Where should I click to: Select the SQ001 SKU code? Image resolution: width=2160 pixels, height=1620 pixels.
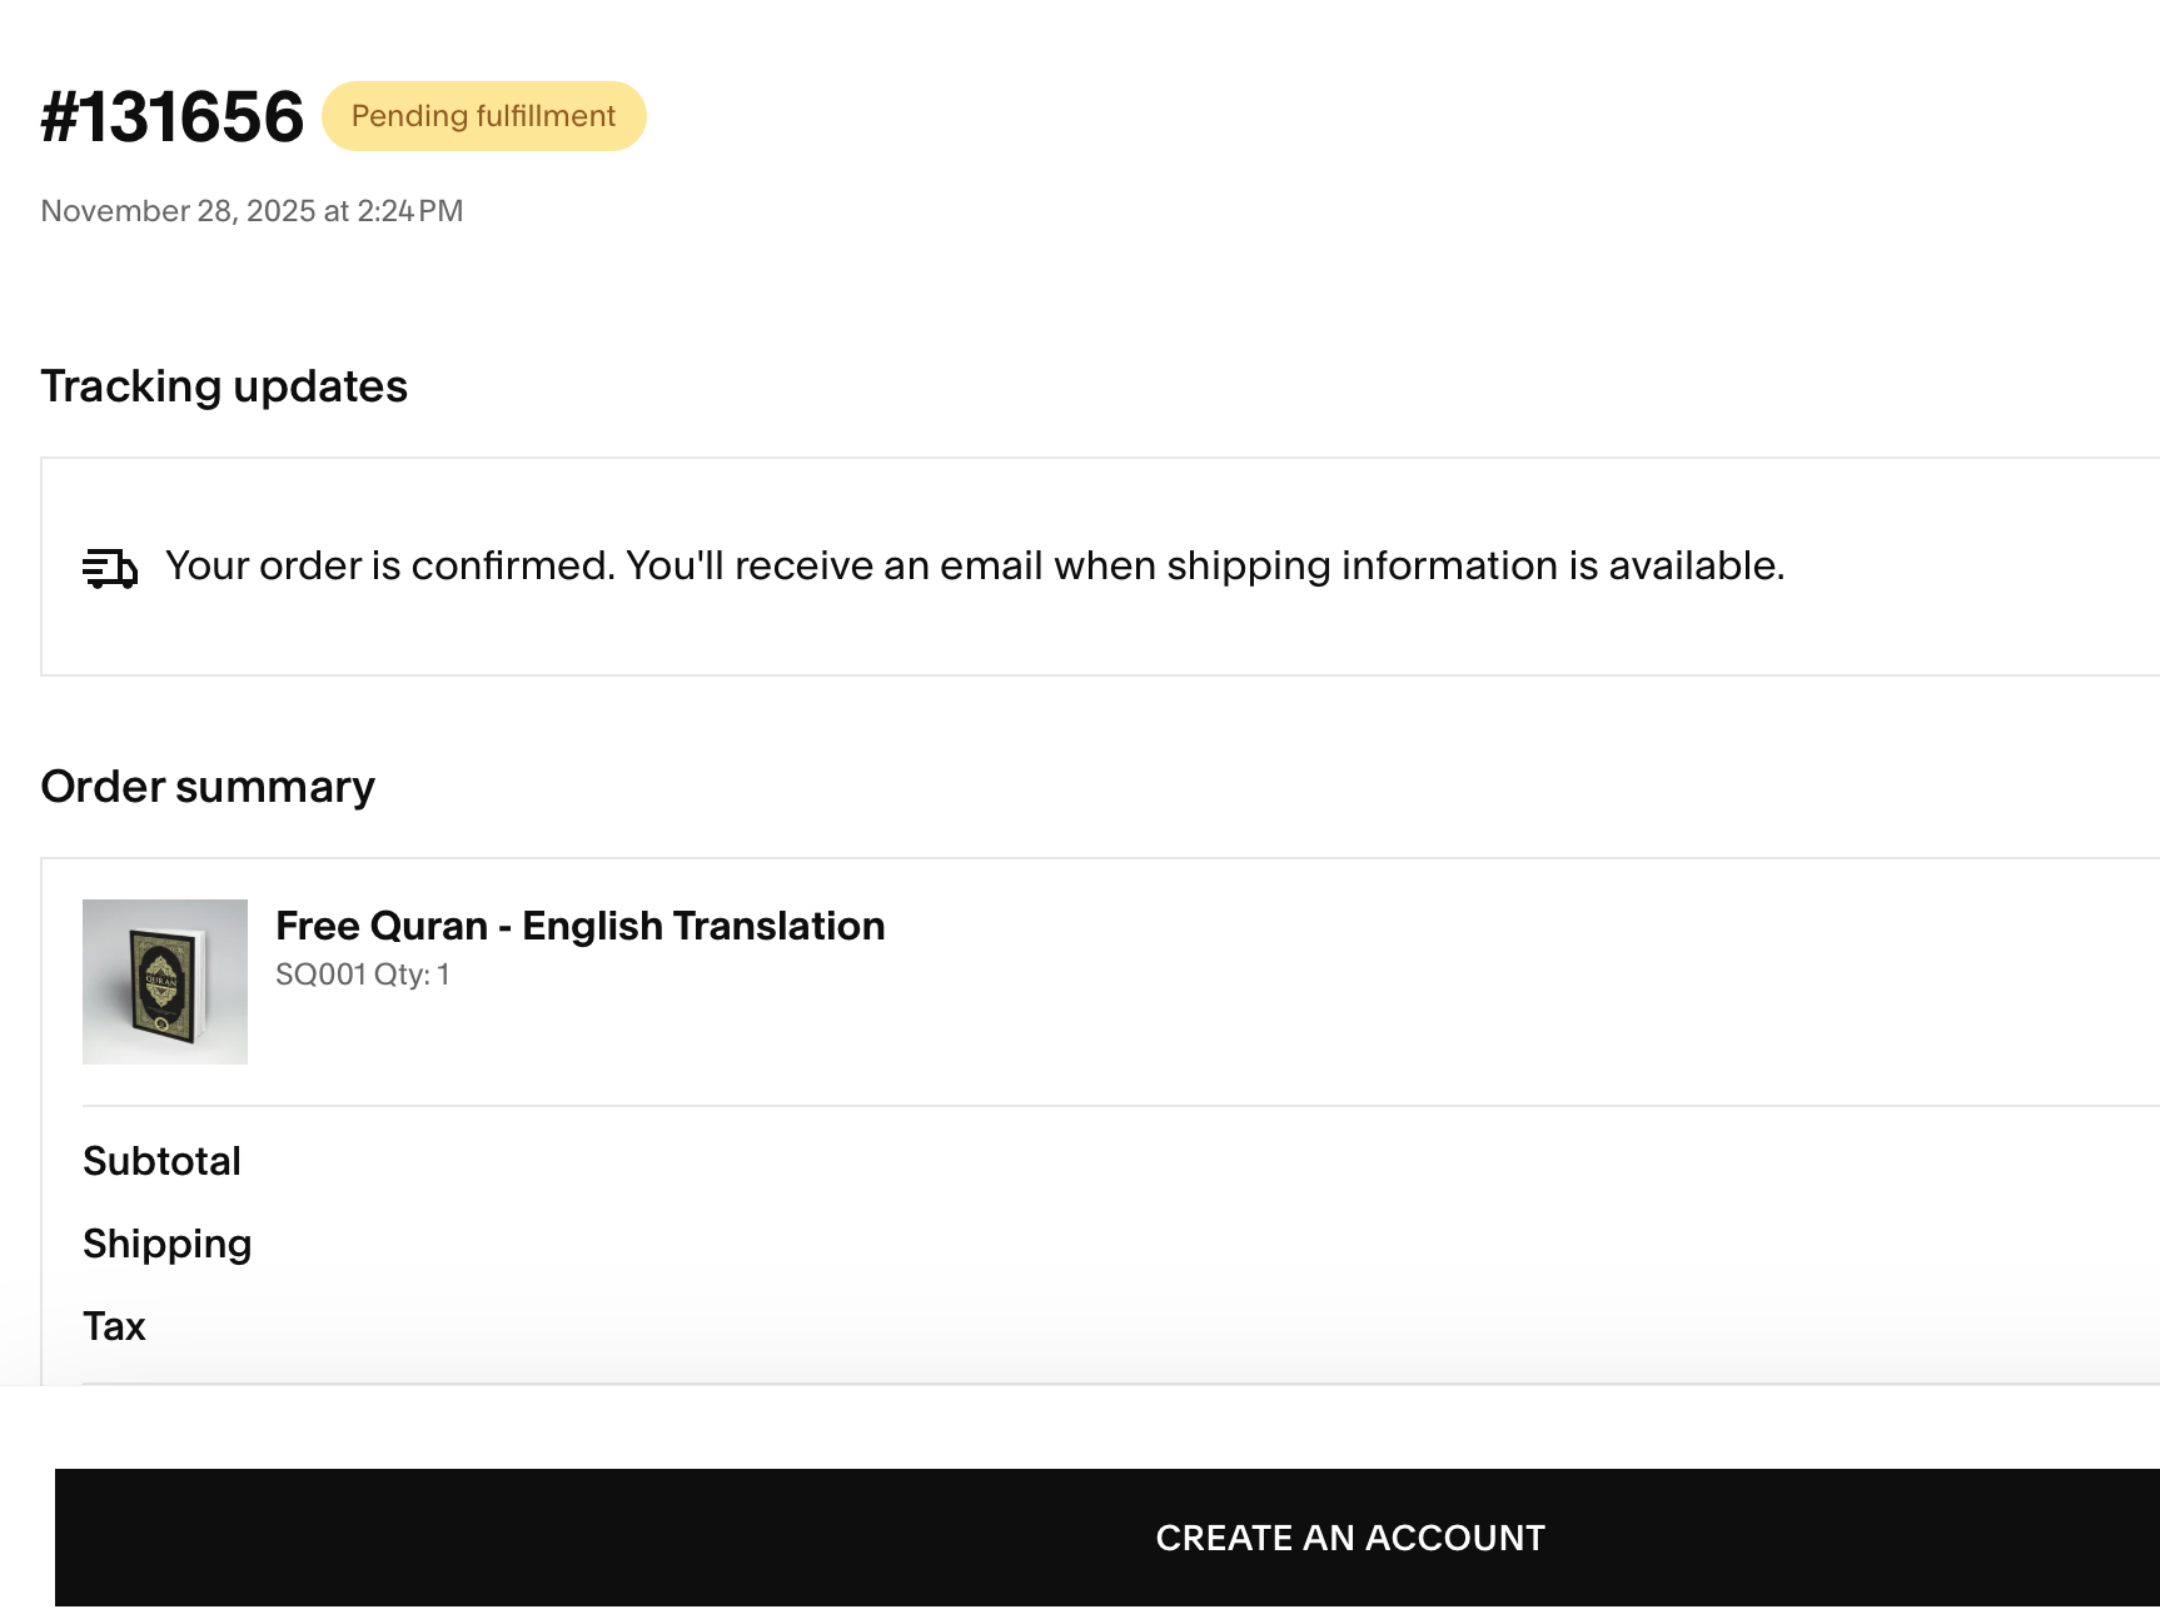tap(321, 974)
